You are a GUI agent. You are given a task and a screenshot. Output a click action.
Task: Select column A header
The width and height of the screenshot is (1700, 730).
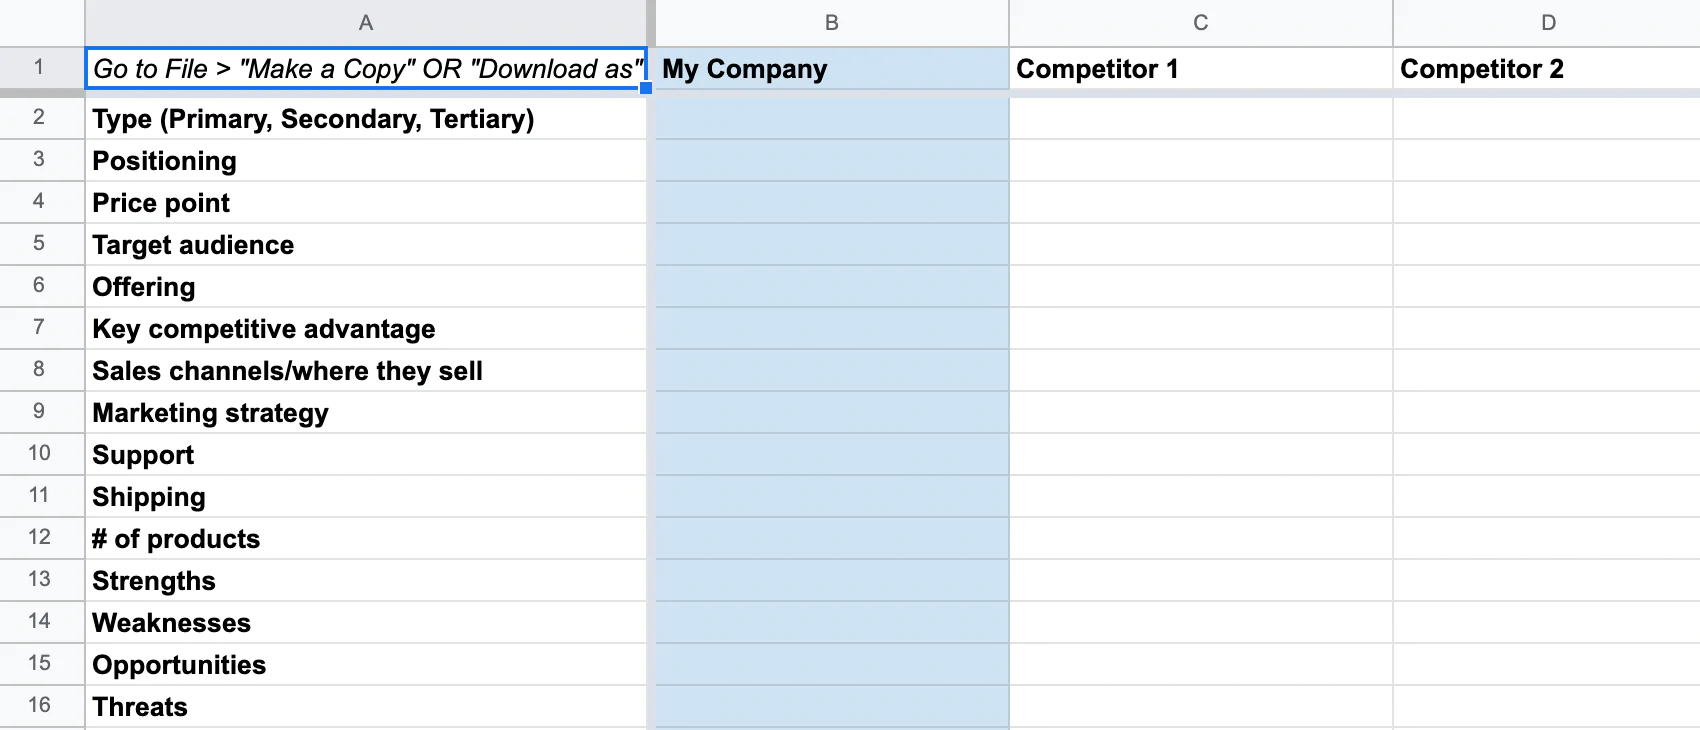(366, 23)
